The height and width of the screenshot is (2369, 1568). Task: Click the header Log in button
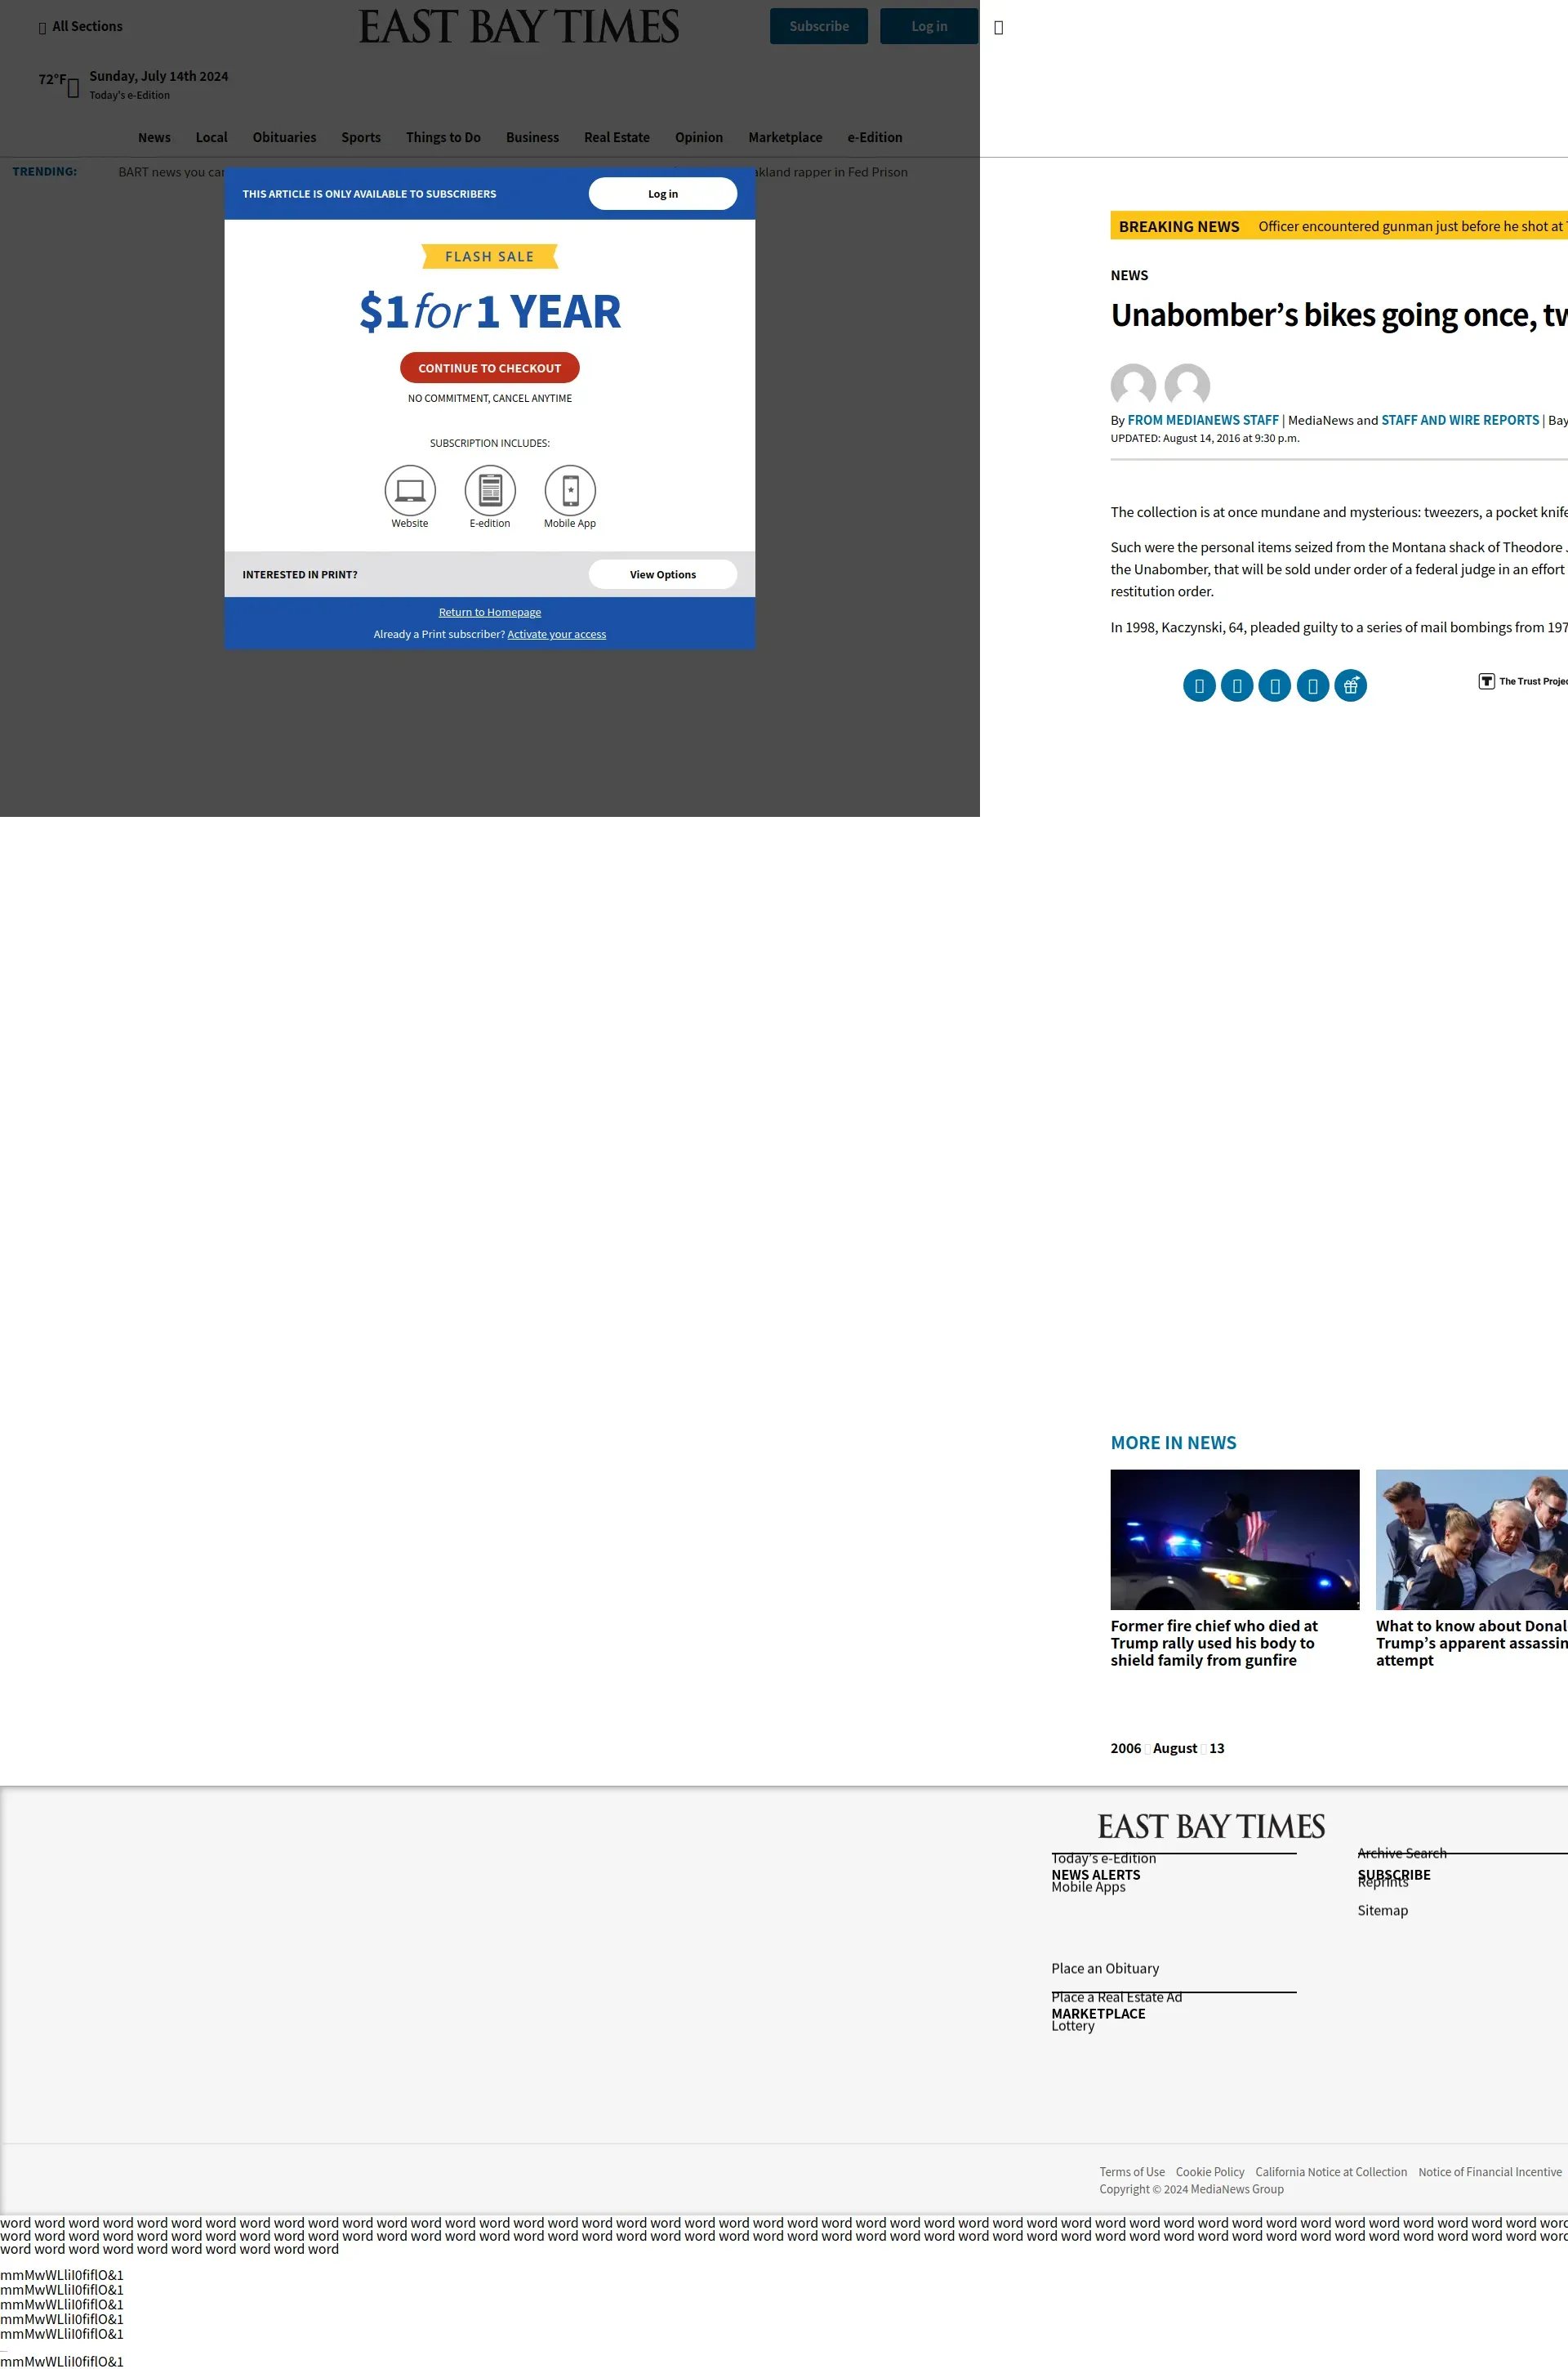coord(929,27)
